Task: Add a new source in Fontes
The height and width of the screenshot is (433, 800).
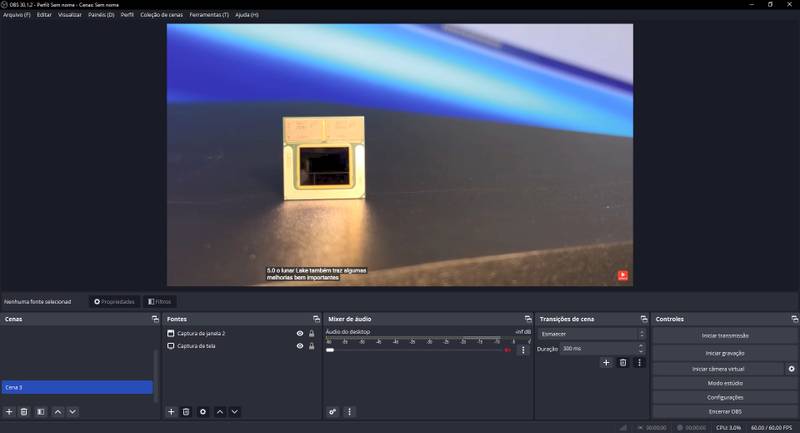Action: (171, 412)
